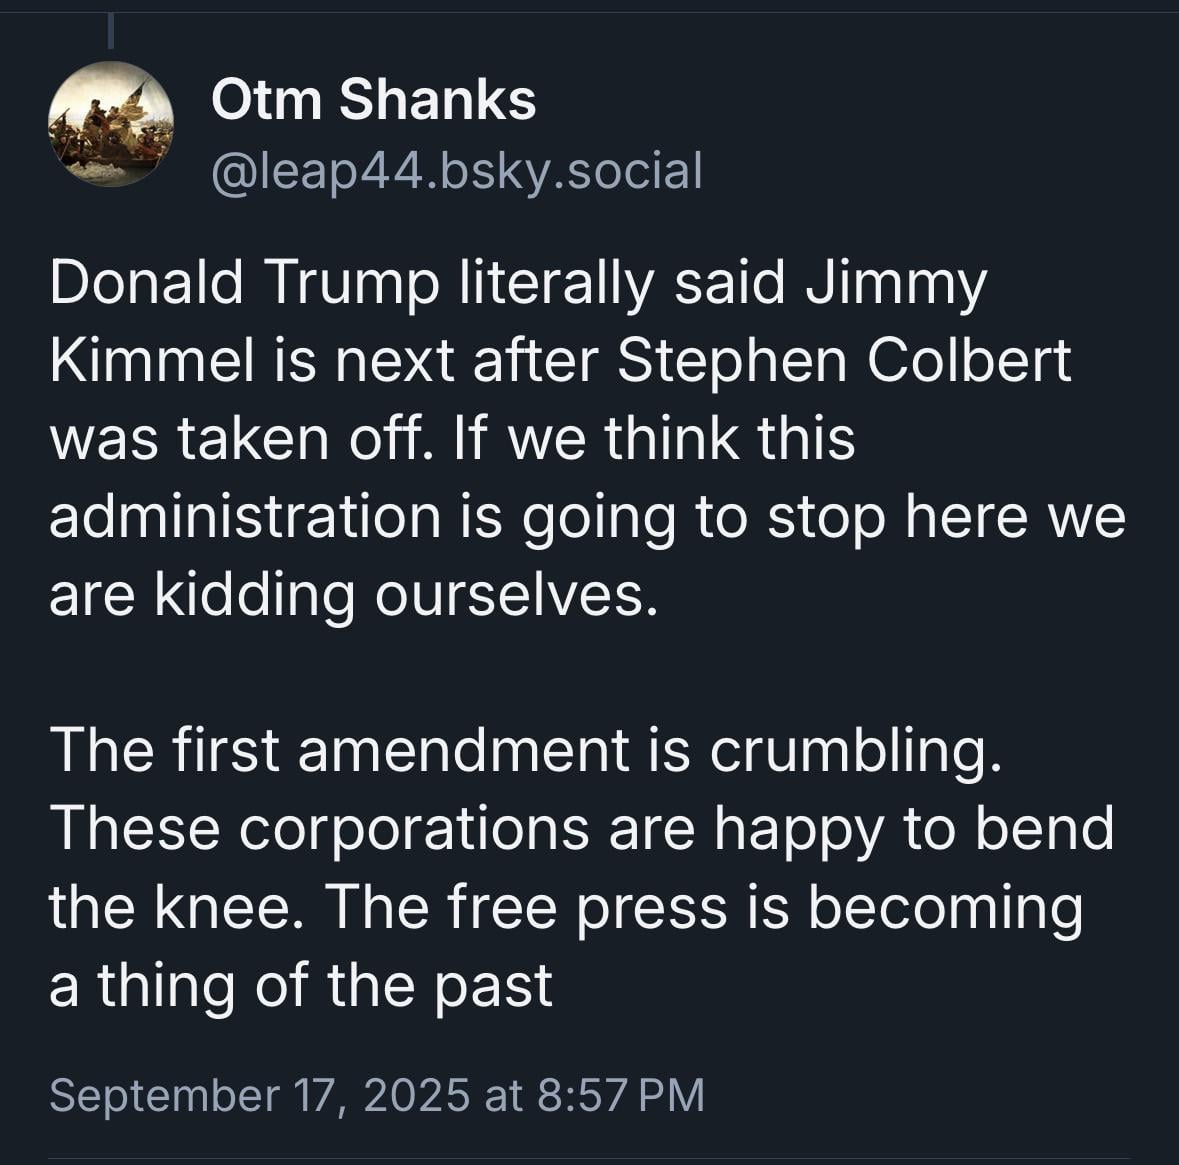Click the text 'These corporations are happy'
Image resolution: width=1179 pixels, height=1165 pixels.
click(x=467, y=830)
